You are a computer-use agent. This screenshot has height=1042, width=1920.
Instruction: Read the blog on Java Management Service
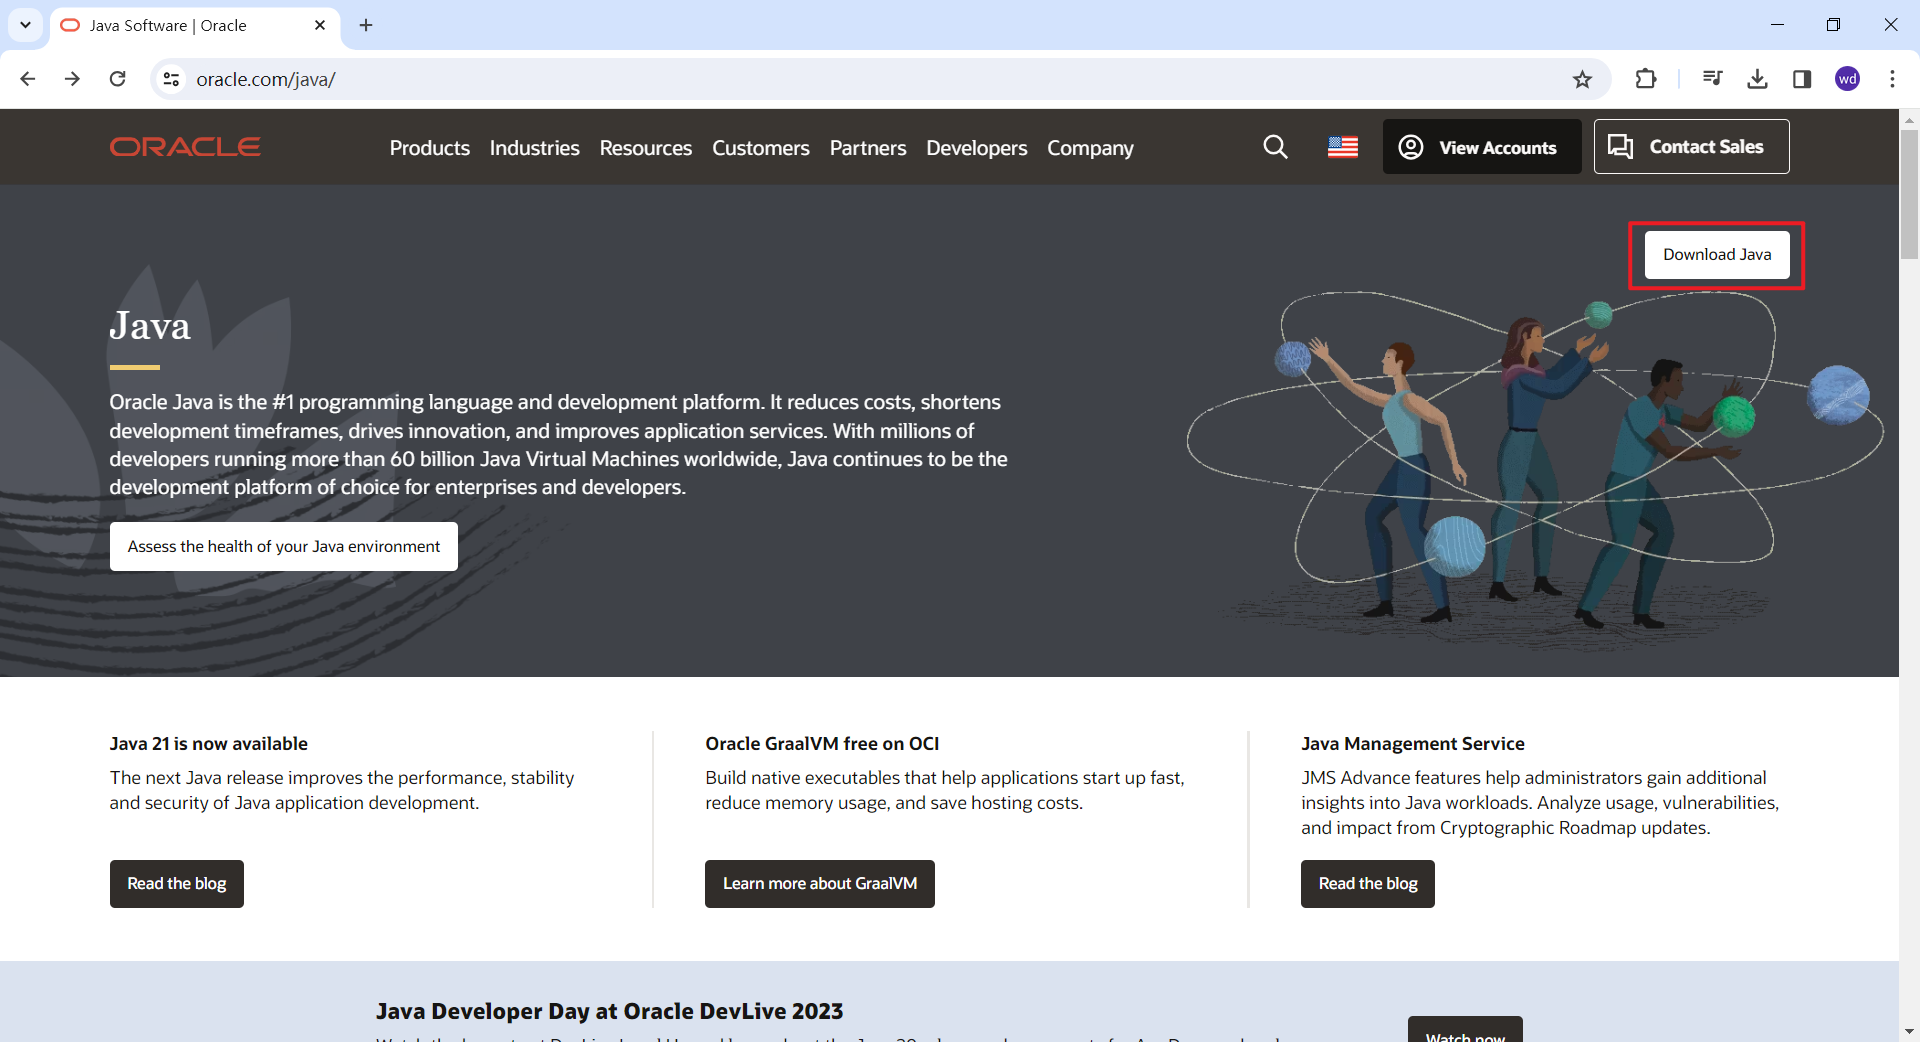pyautogui.click(x=1368, y=884)
